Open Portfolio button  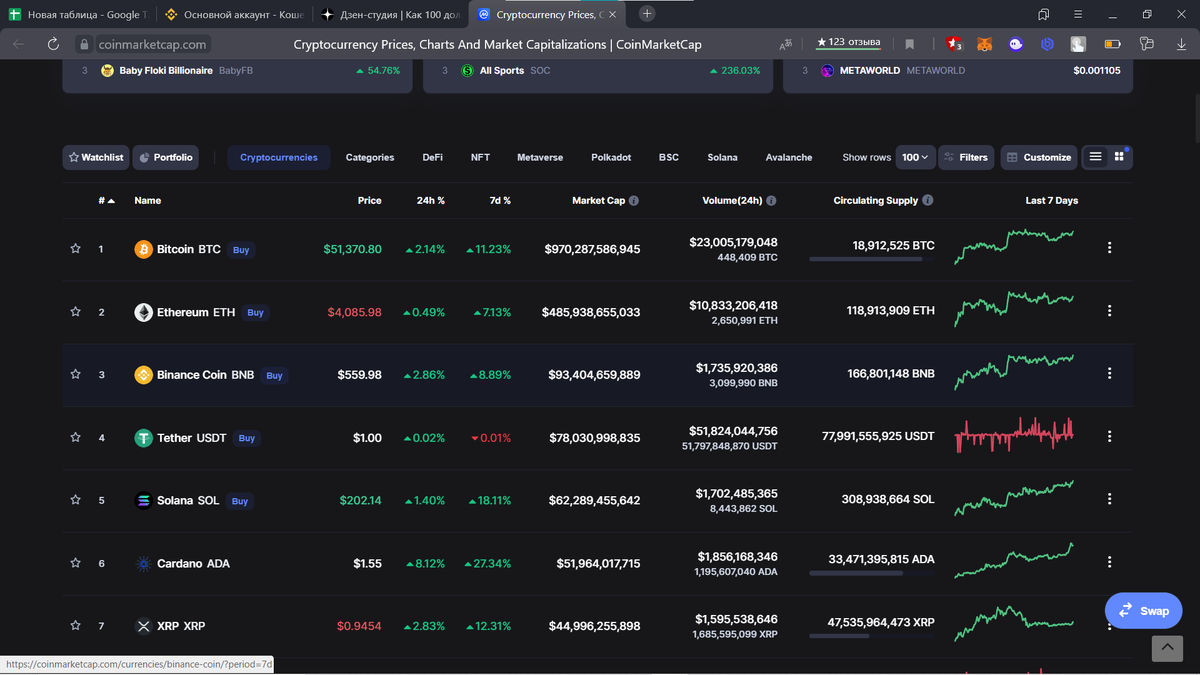pos(166,157)
